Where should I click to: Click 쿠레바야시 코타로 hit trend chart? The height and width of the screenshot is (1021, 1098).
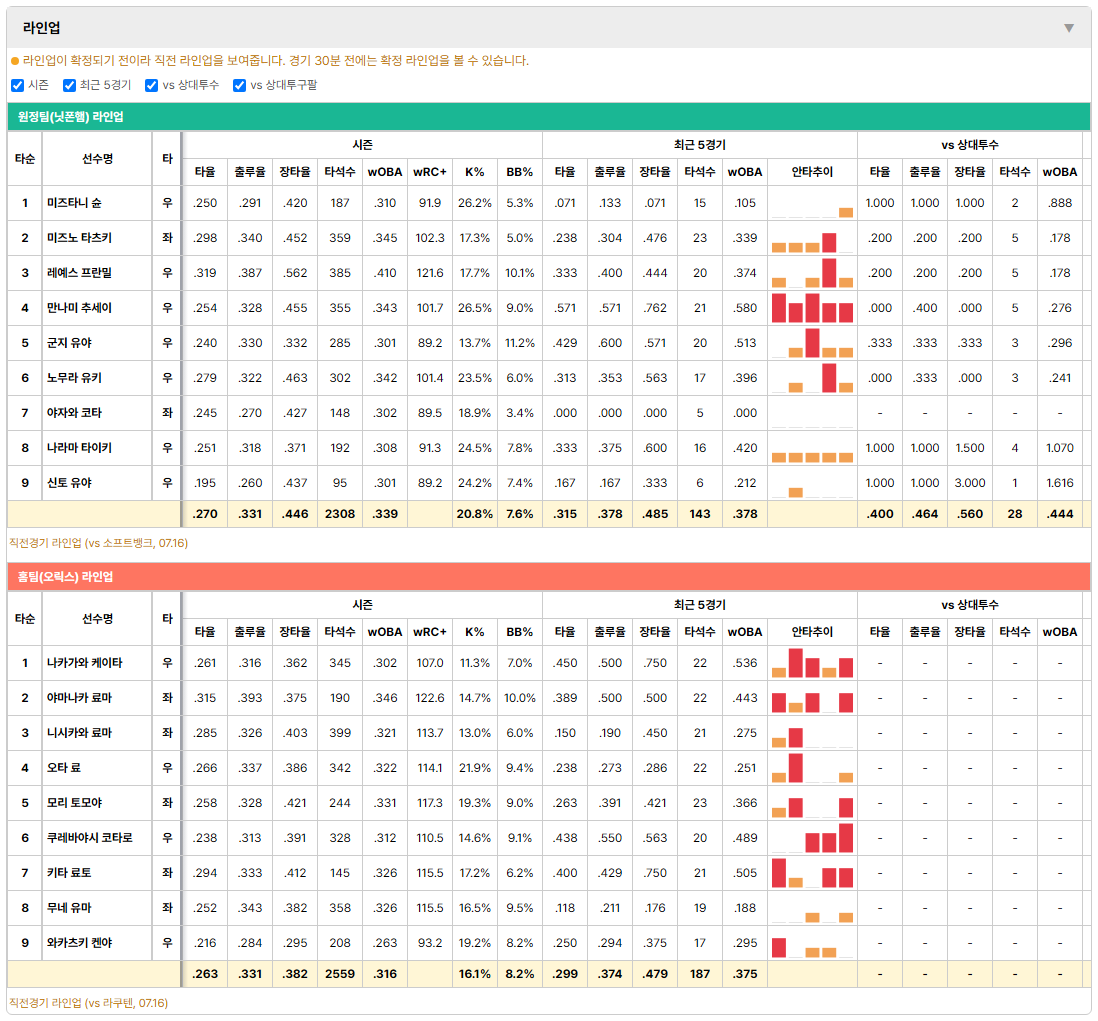point(812,838)
